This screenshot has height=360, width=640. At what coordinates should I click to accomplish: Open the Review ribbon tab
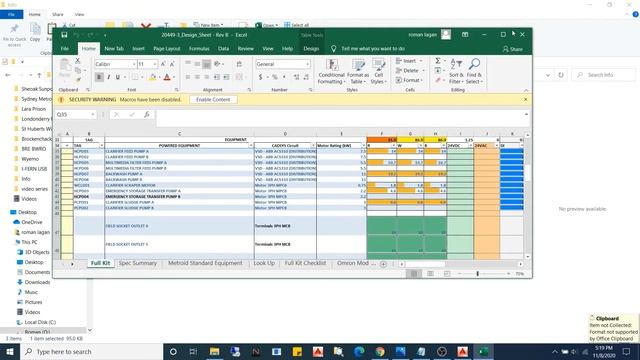tap(245, 49)
